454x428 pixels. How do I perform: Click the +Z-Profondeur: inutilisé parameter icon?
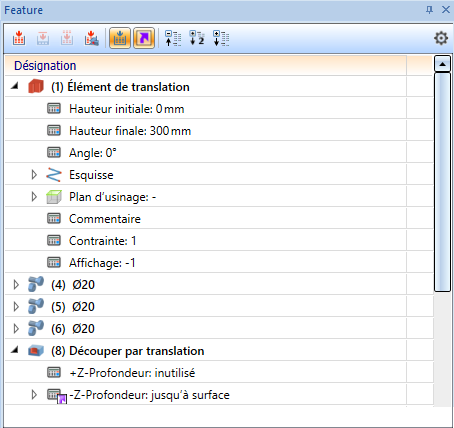[x=54, y=372]
